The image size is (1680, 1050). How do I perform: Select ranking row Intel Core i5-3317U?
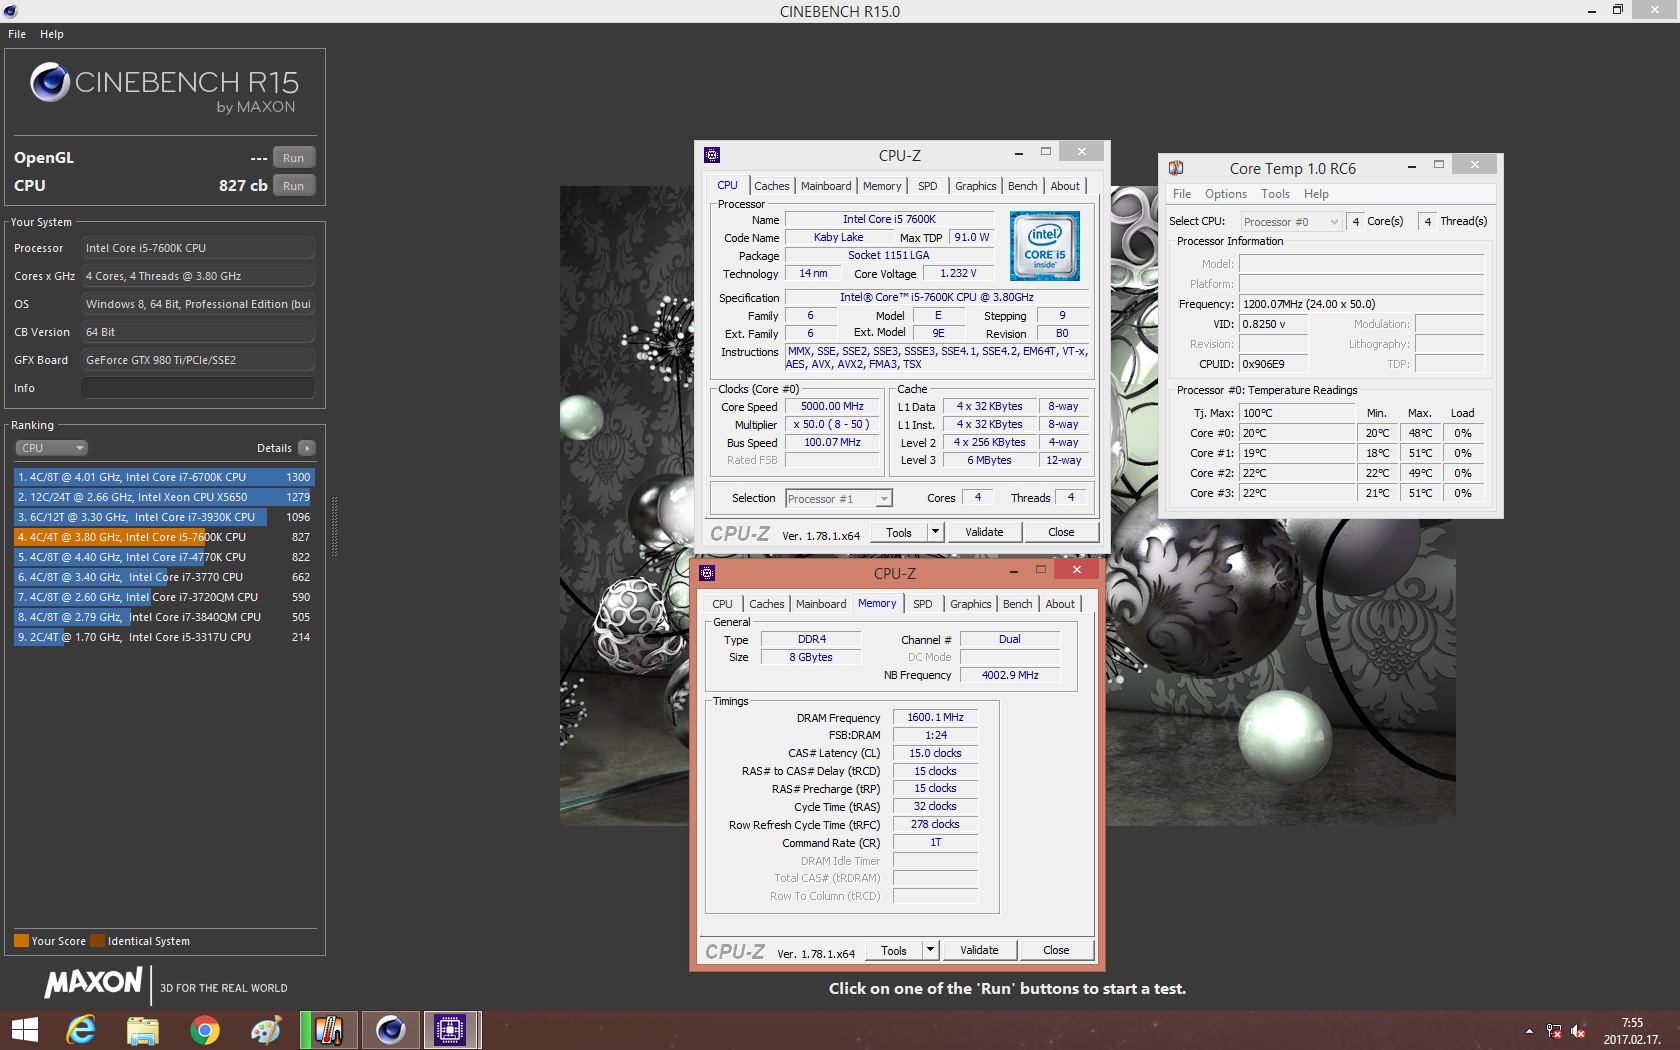164,637
